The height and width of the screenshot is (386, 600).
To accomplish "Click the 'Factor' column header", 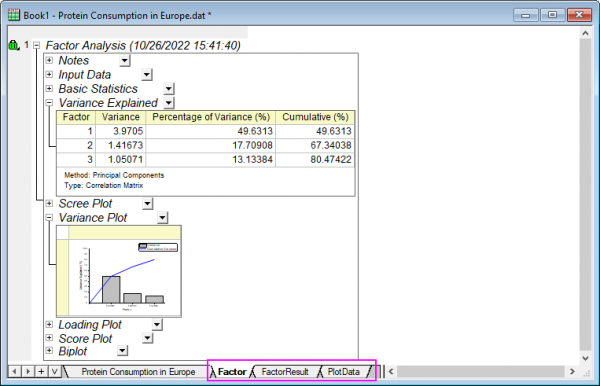I will click(x=76, y=117).
